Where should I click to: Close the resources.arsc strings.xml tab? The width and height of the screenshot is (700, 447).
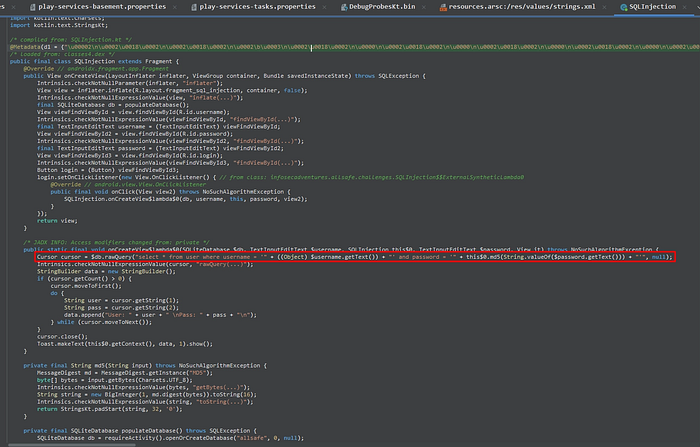click(604, 7)
